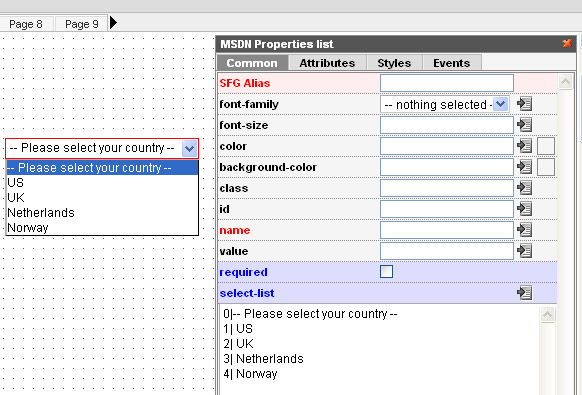This screenshot has width=582, height=395.
Task: Close the MSDN Properties list panel
Action: [x=567, y=43]
